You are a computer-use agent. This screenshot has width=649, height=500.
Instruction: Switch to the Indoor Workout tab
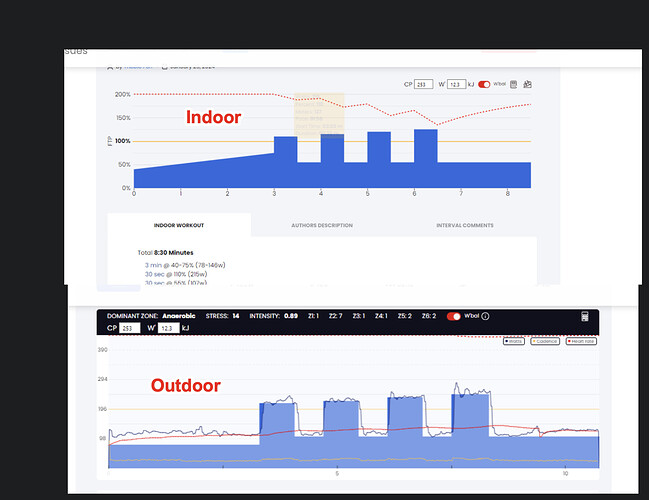[x=179, y=225]
